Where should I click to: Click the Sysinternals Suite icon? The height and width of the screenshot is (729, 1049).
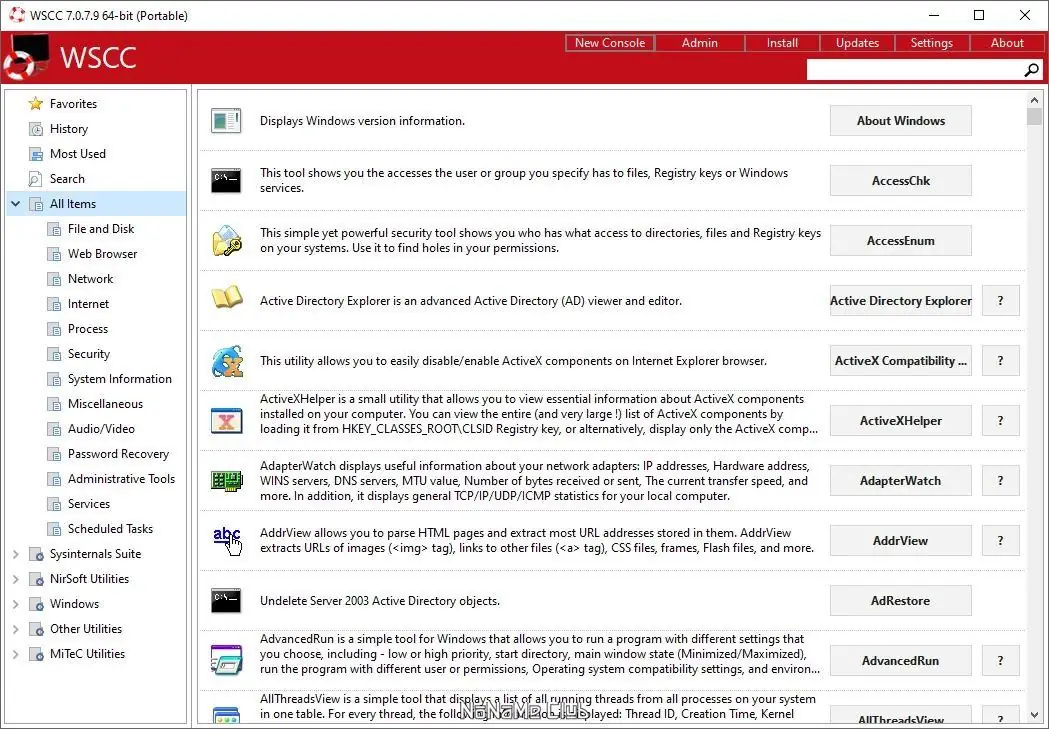click(x=37, y=554)
